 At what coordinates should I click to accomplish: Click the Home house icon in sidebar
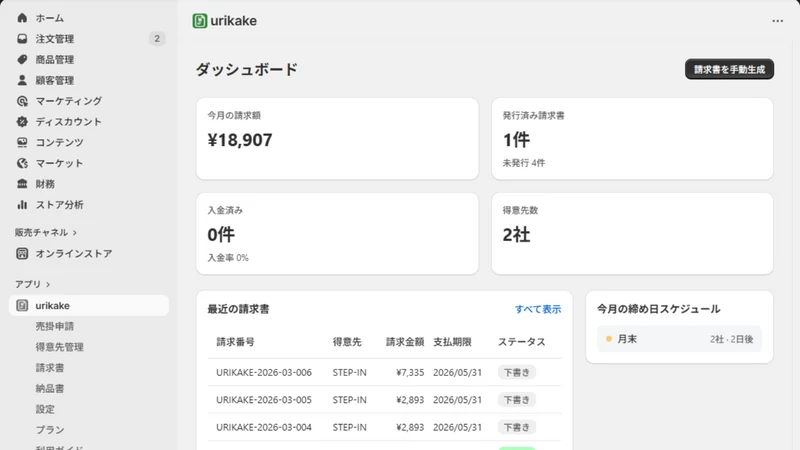pyautogui.click(x=22, y=18)
